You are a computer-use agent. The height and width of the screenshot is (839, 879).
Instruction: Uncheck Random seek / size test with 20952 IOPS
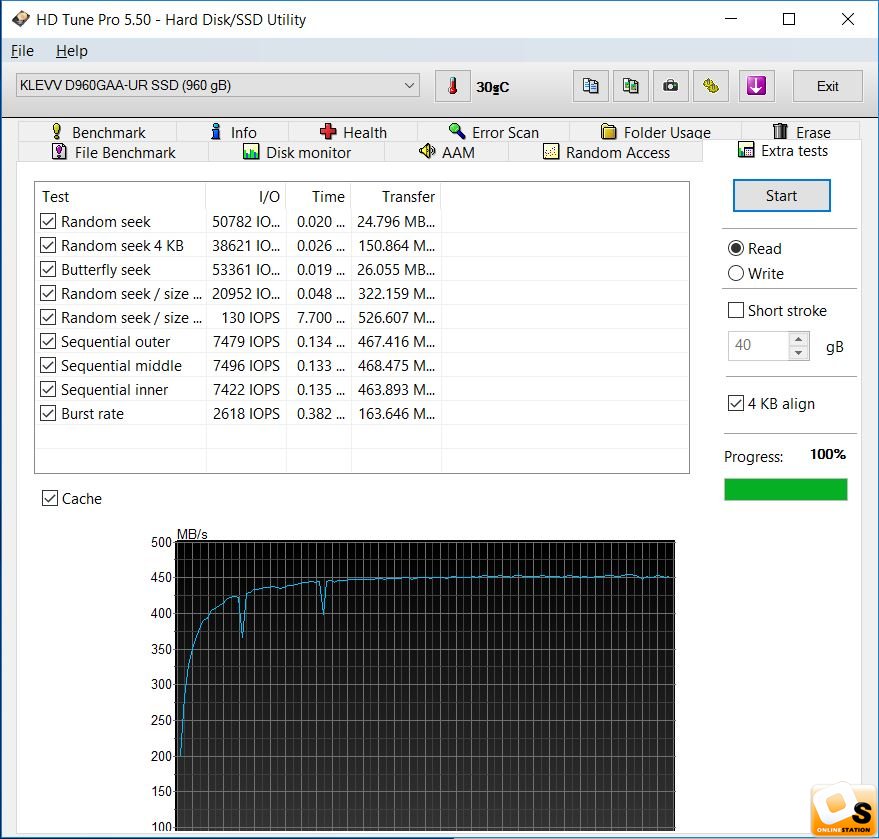coord(48,294)
